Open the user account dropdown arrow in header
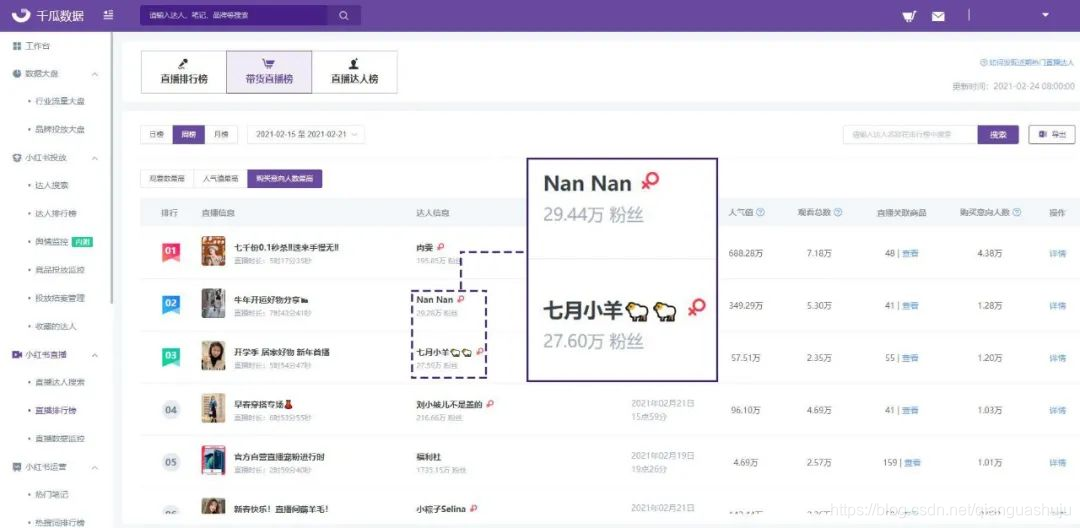Screen dimensions: 1080x528 click(1045, 14)
